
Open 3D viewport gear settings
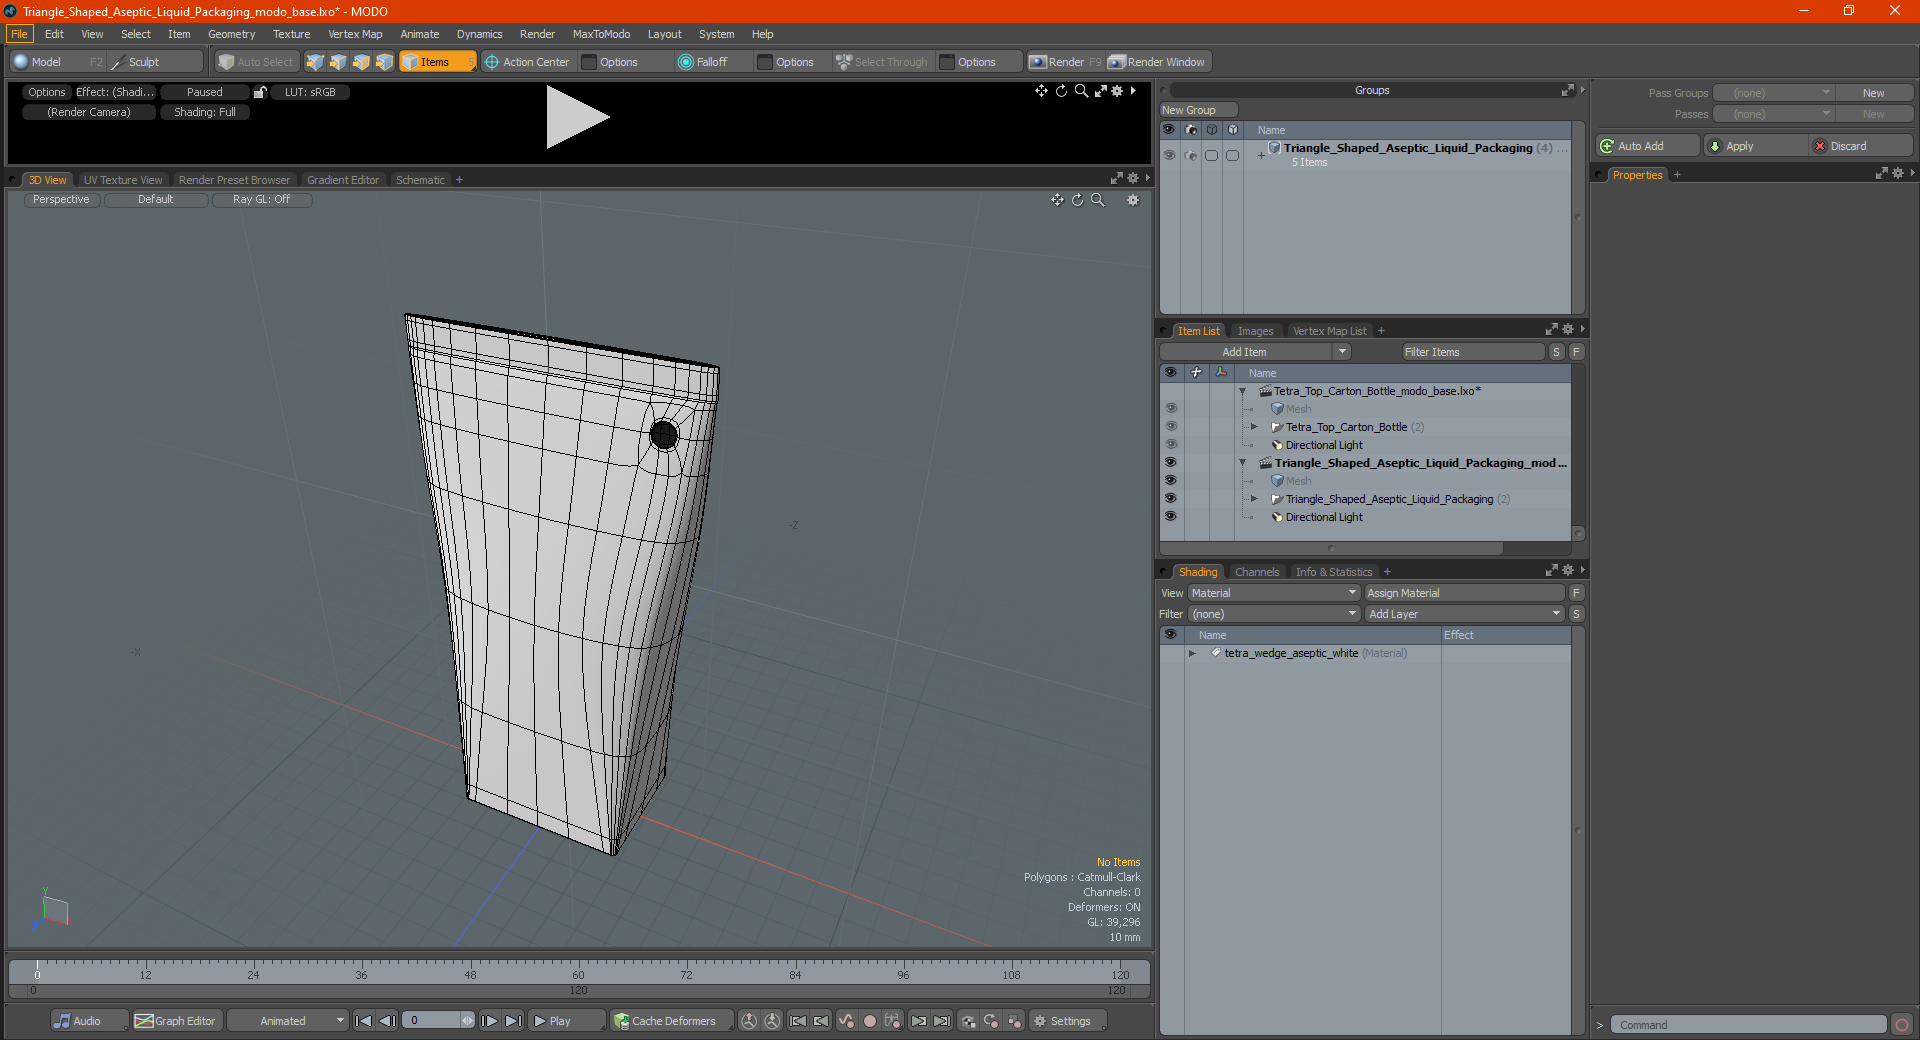pos(1133,200)
